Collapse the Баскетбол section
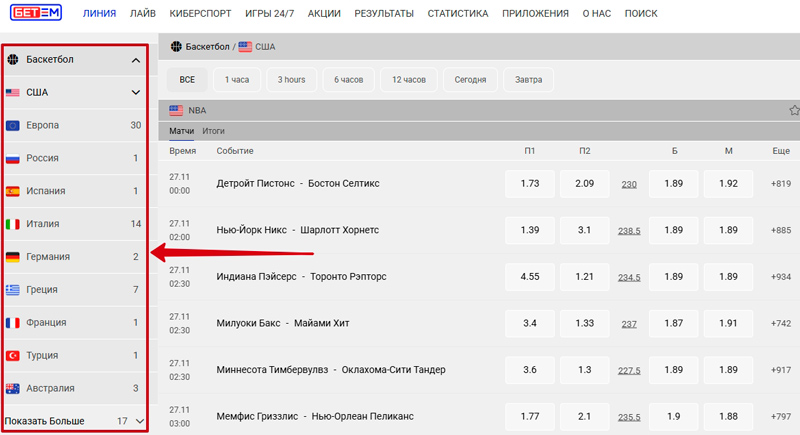 click(x=136, y=60)
